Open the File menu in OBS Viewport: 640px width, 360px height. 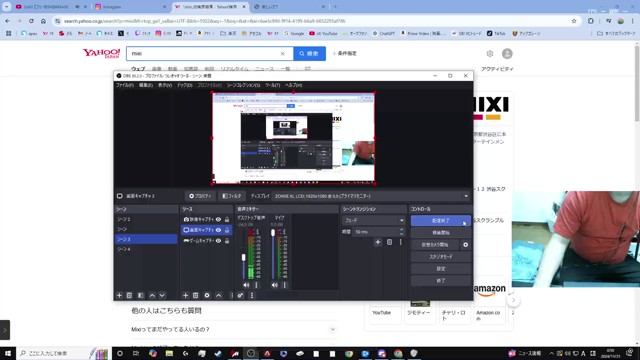click(x=124, y=85)
